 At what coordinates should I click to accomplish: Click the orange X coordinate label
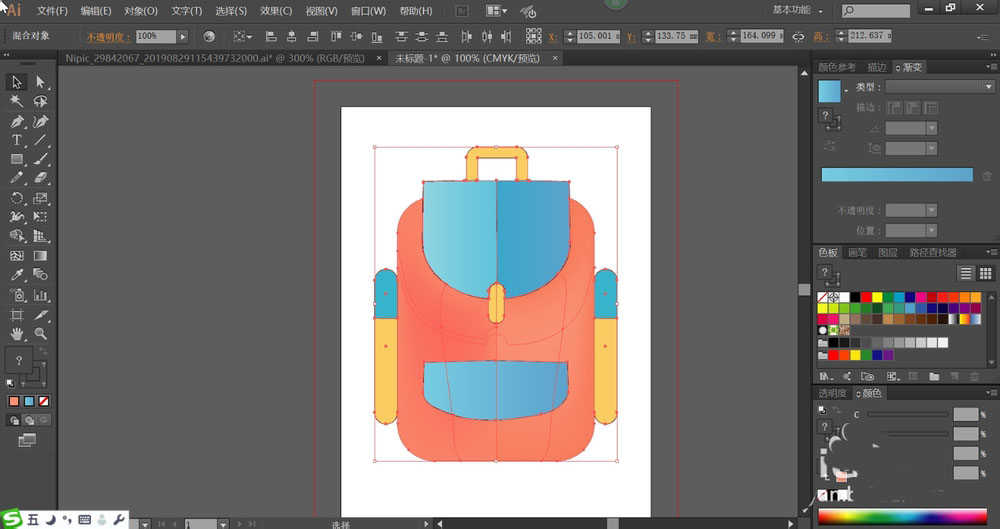click(x=552, y=37)
